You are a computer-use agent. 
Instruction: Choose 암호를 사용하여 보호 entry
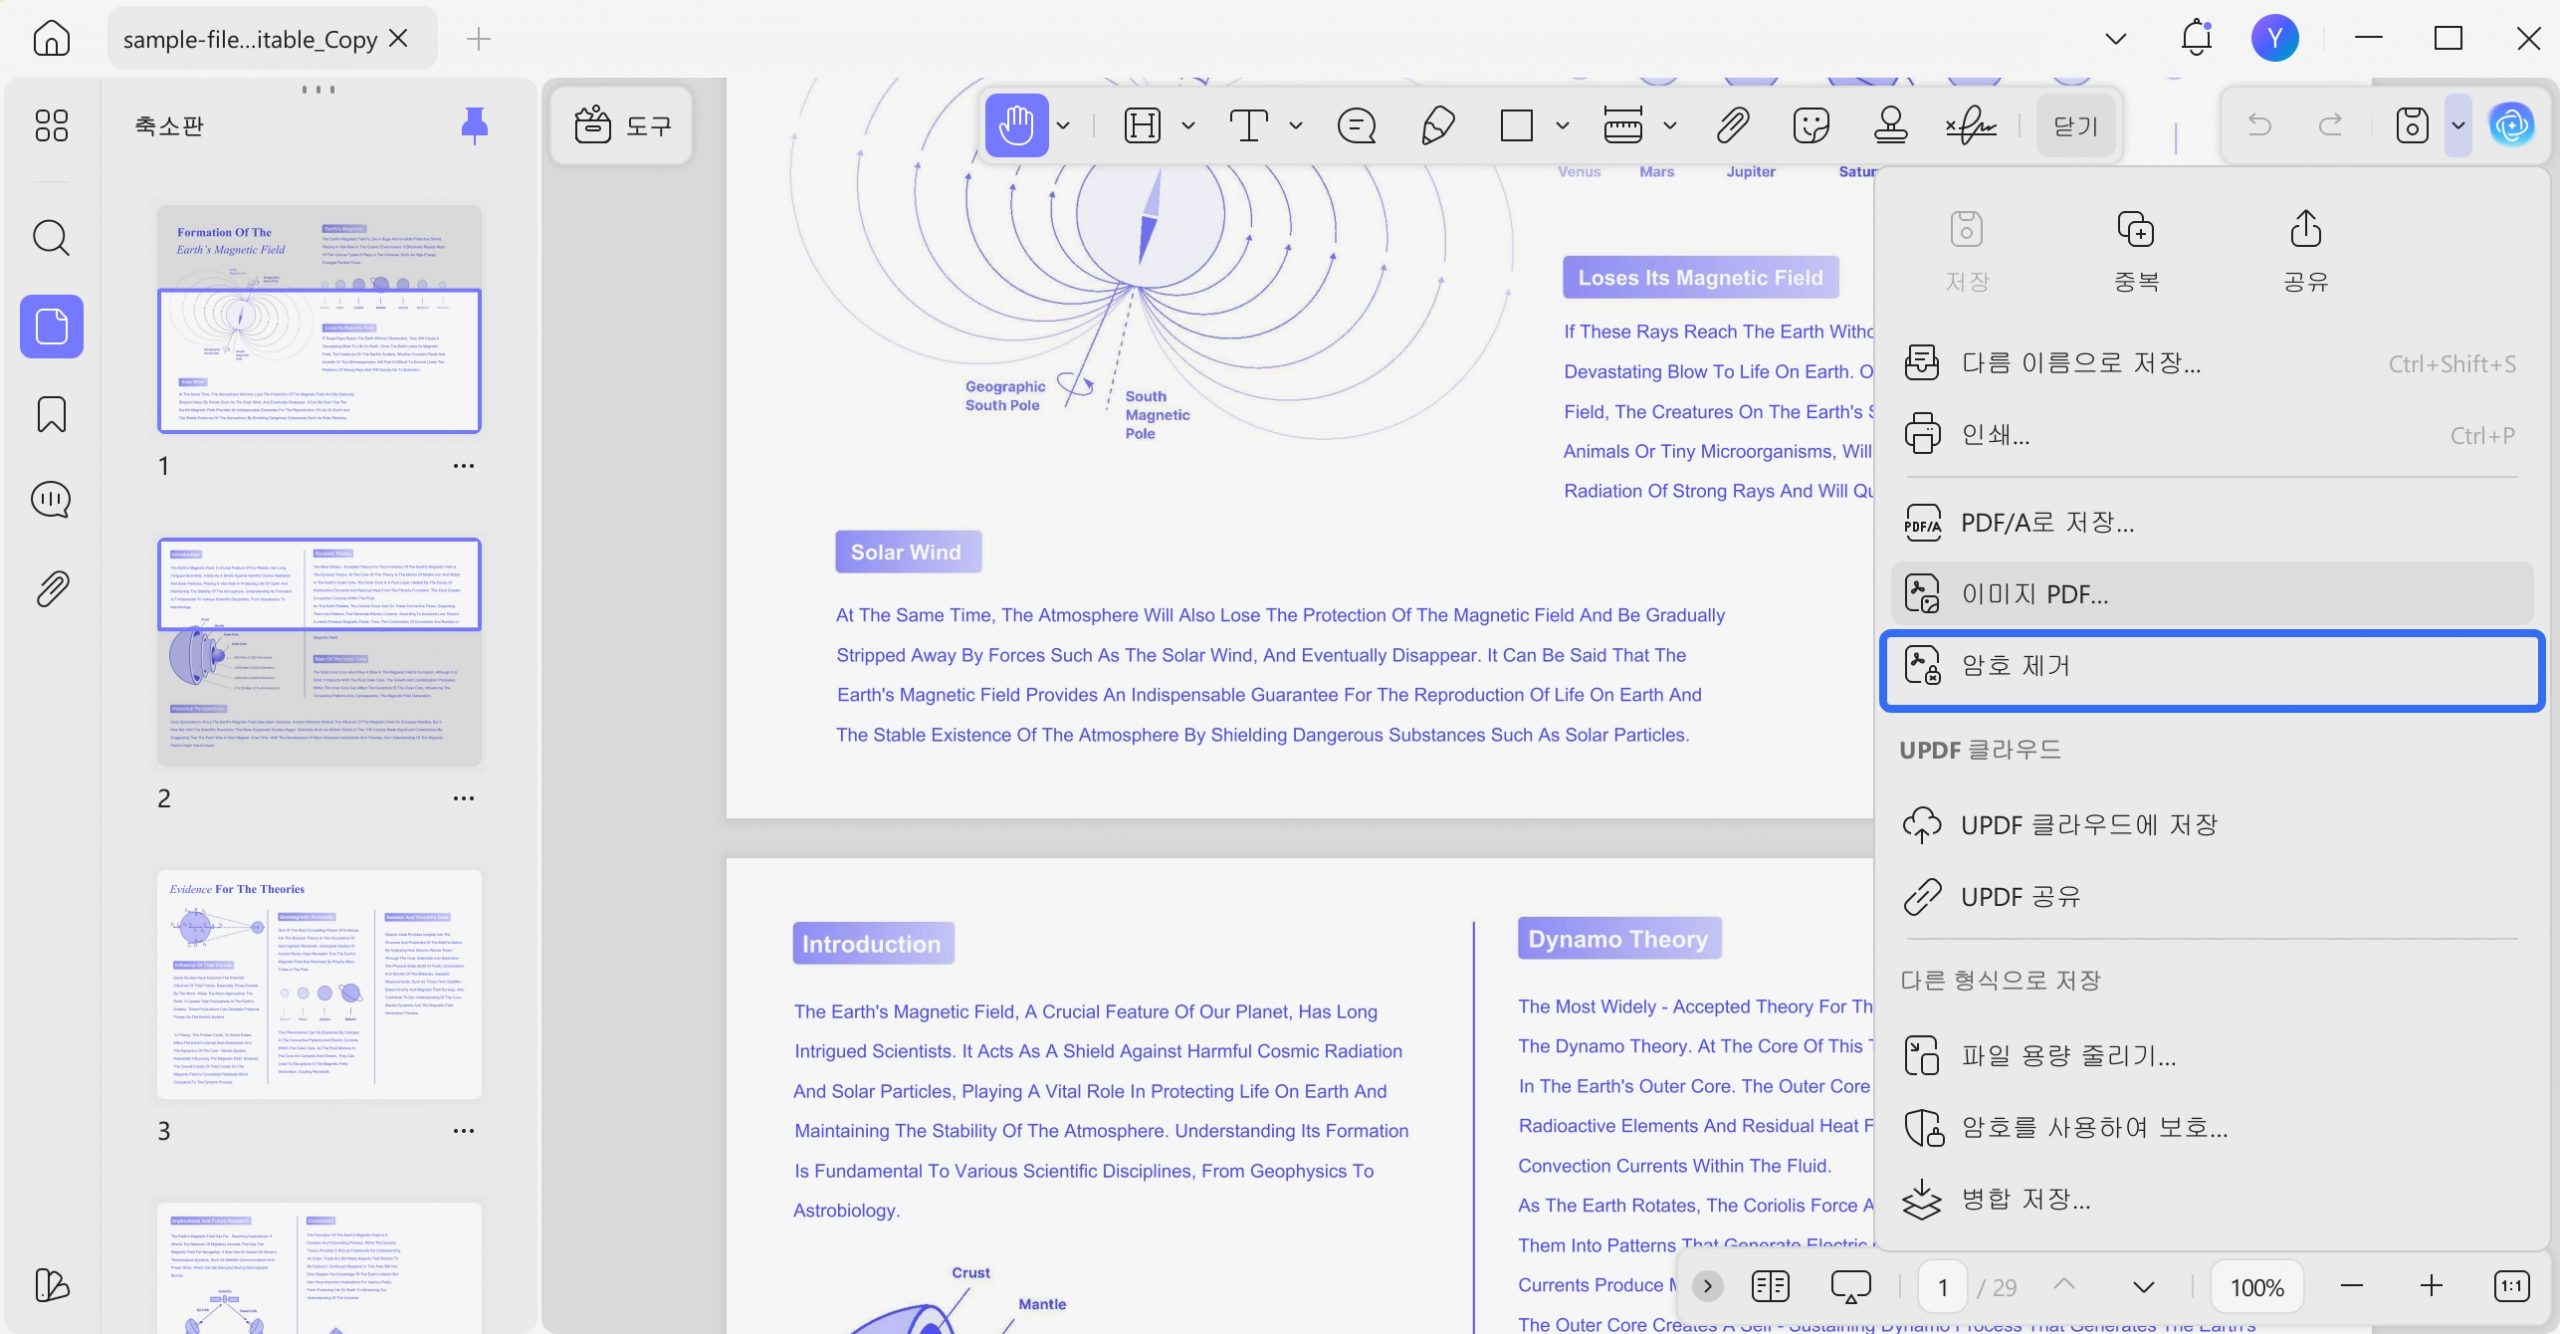point(2210,1128)
